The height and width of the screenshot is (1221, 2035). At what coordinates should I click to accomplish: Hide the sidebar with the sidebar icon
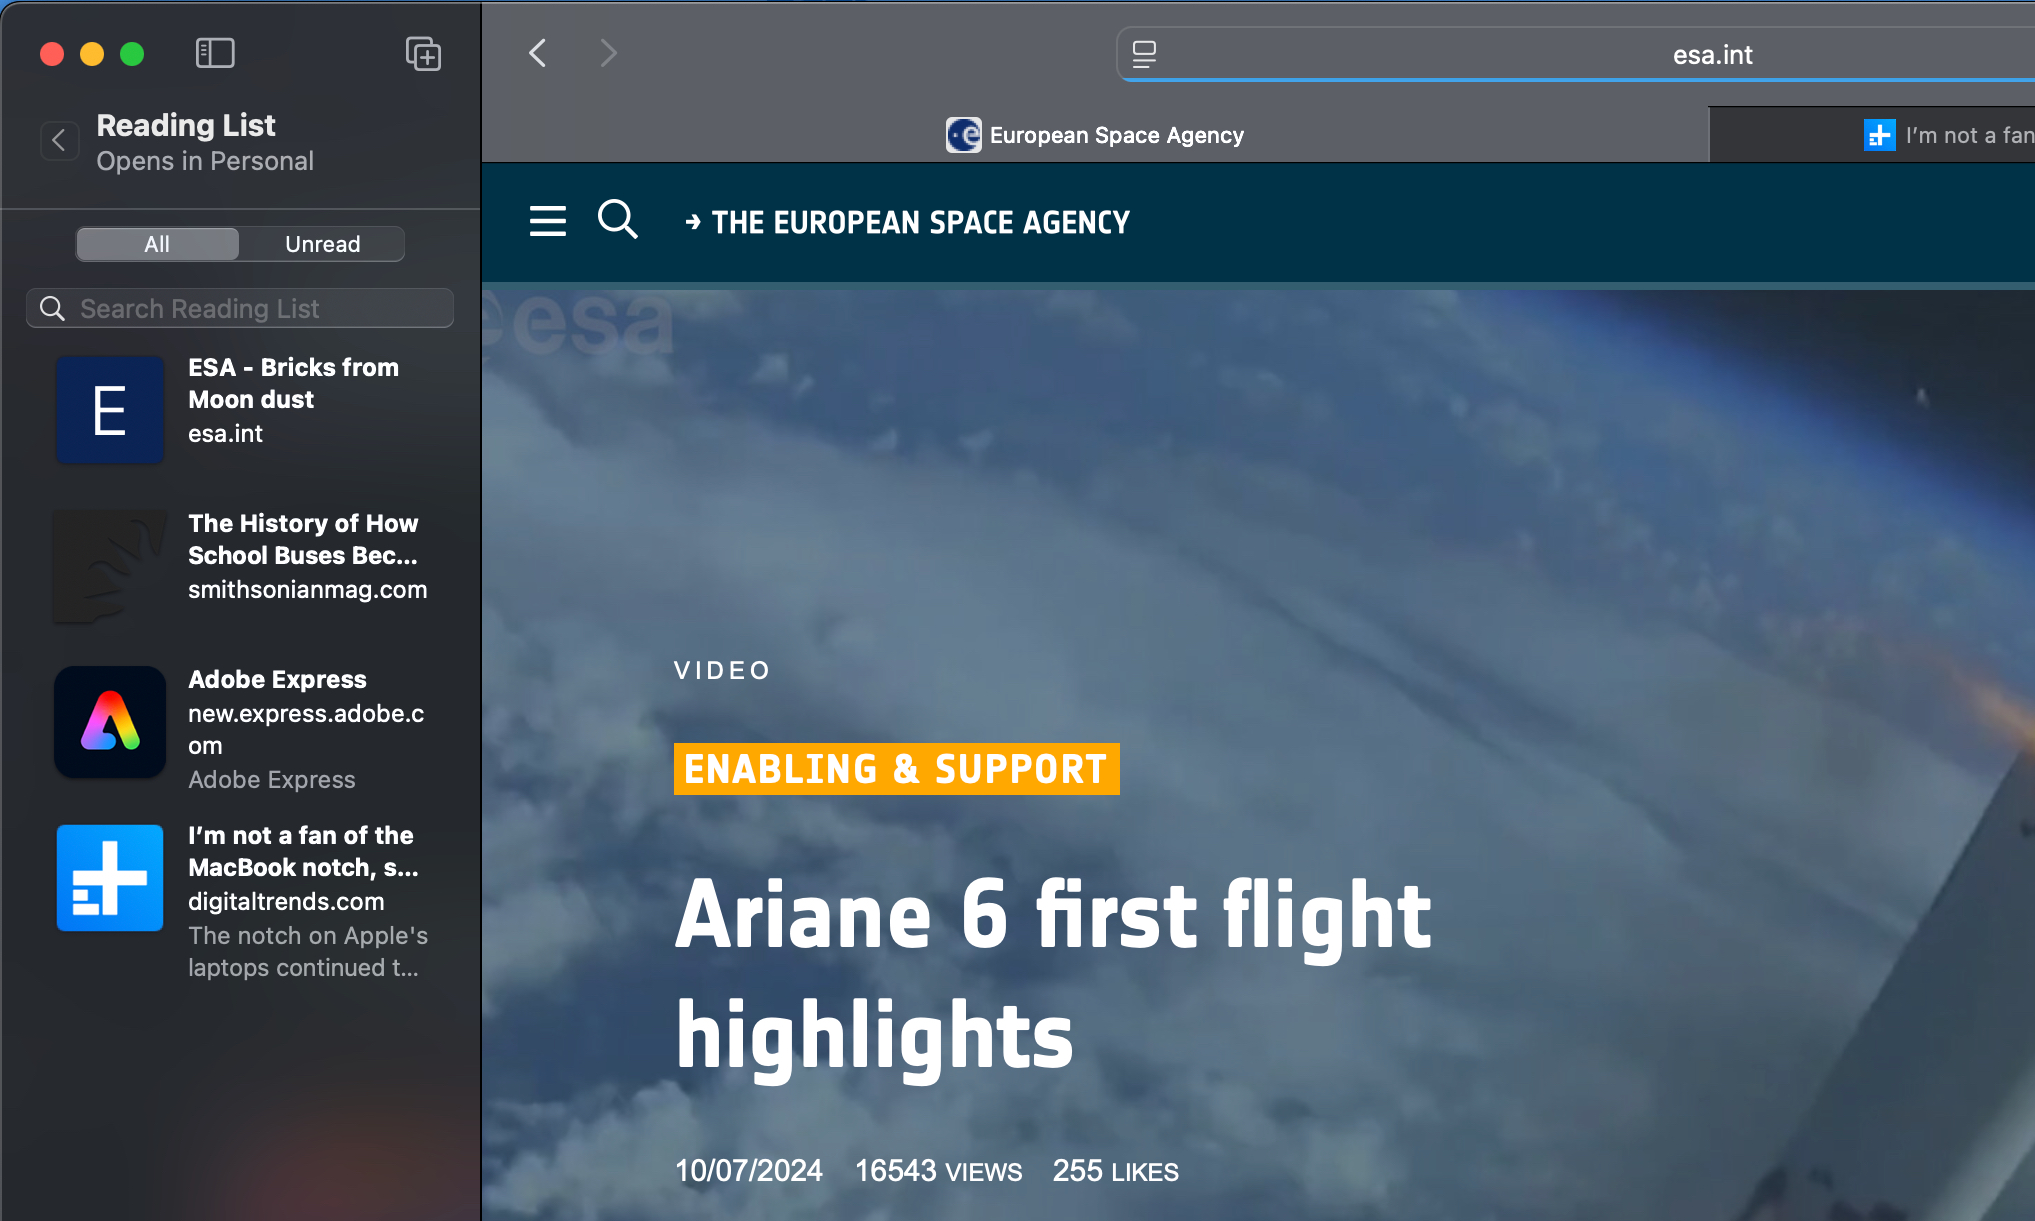click(x=215, y=53)
